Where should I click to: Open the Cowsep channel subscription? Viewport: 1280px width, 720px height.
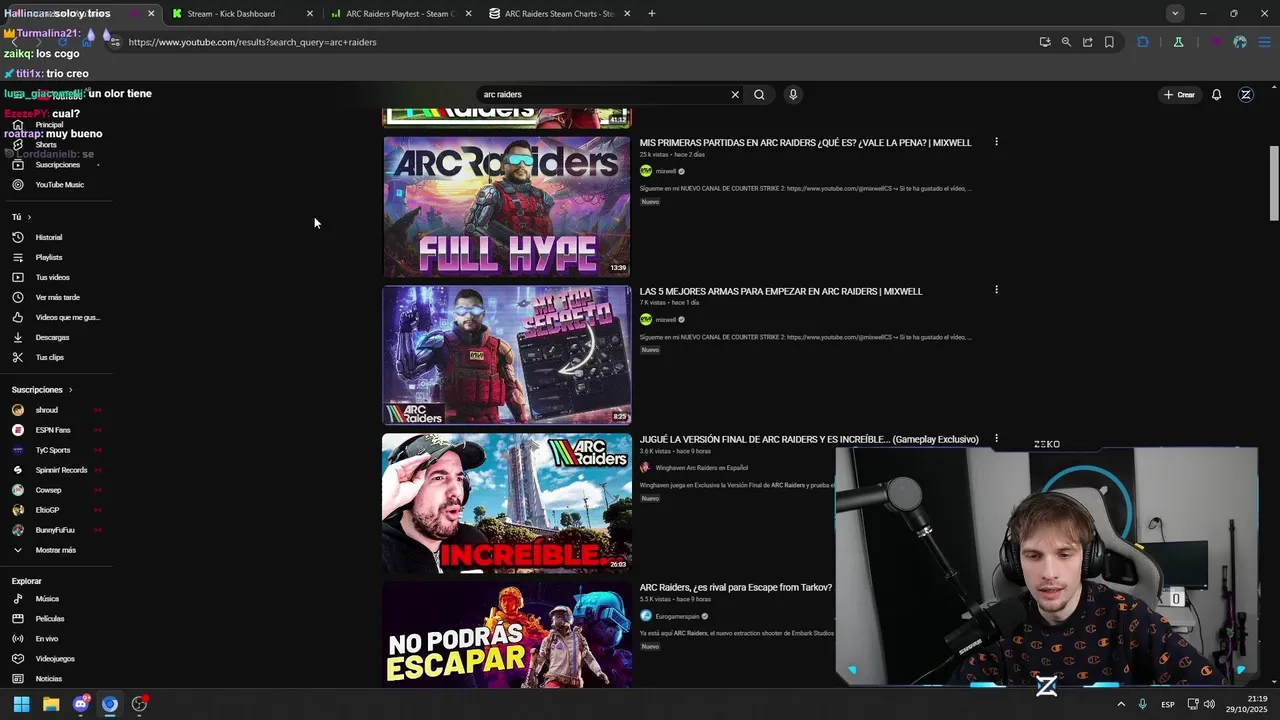tap(48, 490)
